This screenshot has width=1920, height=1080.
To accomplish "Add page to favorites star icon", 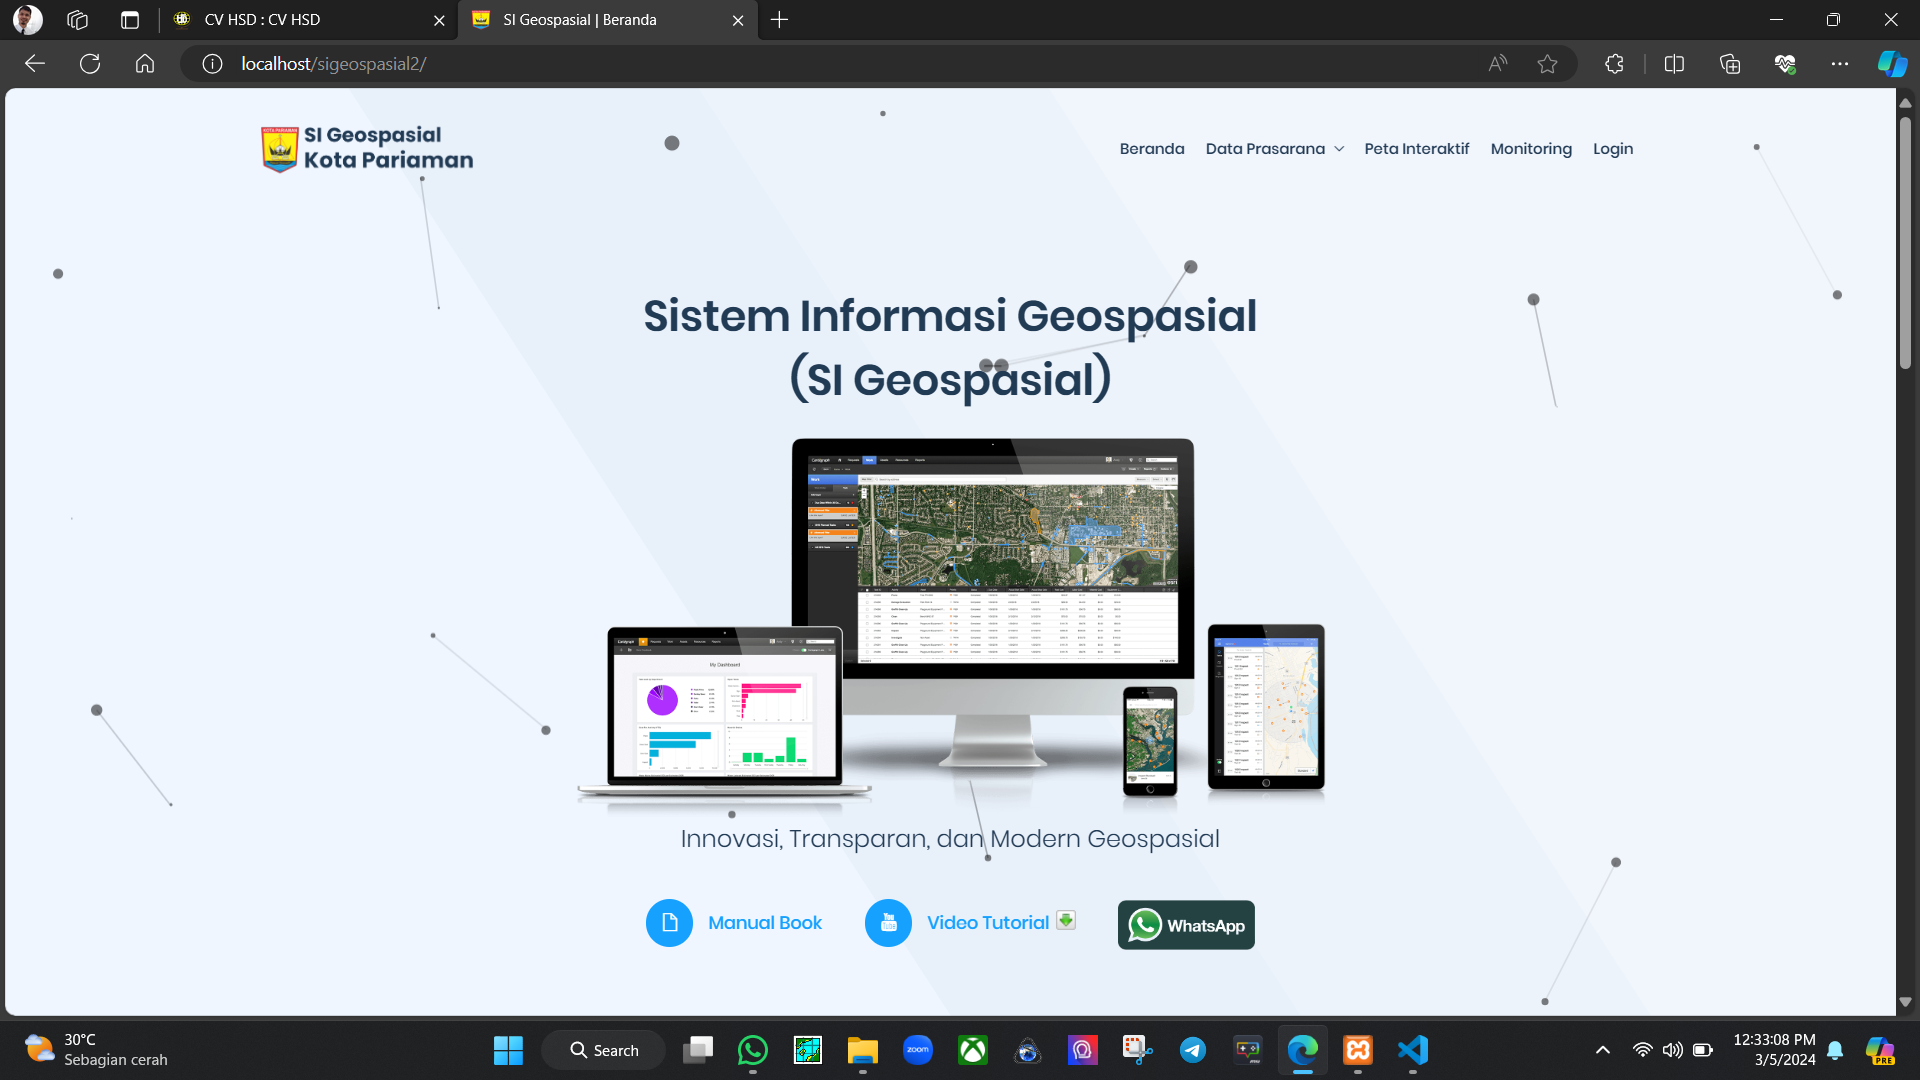I will (x=1547, y=64).
